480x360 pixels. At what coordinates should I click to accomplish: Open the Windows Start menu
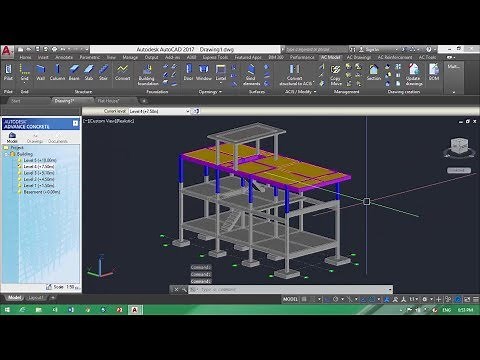[x=7, y=310]
